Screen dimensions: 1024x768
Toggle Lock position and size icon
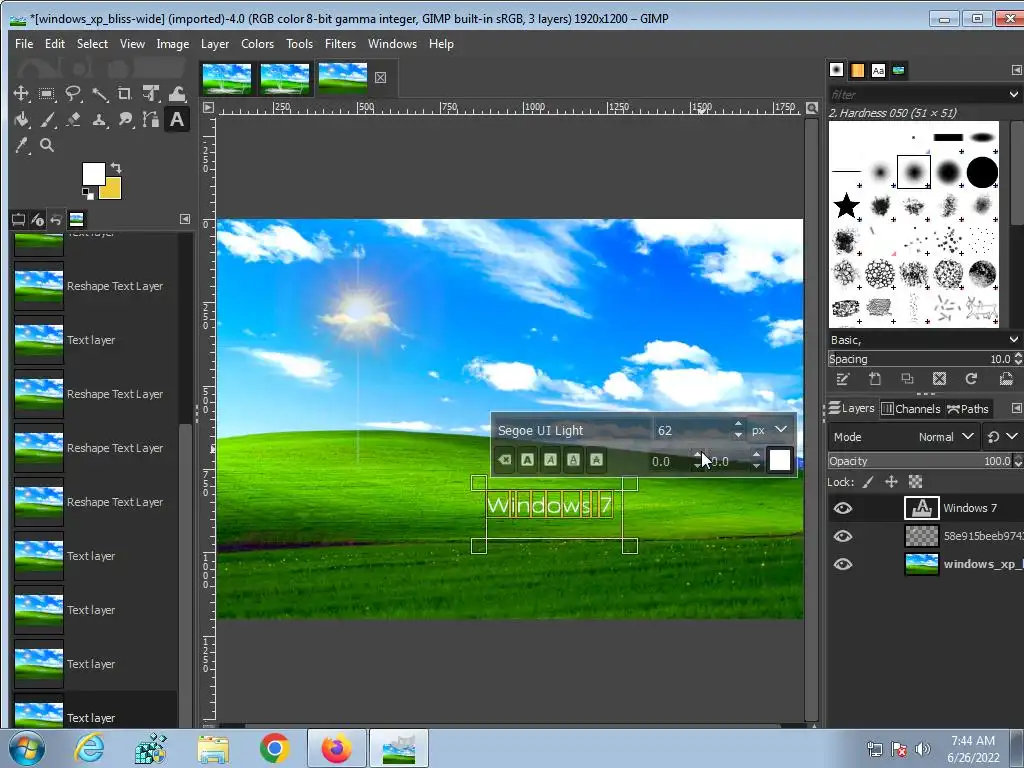891,482
